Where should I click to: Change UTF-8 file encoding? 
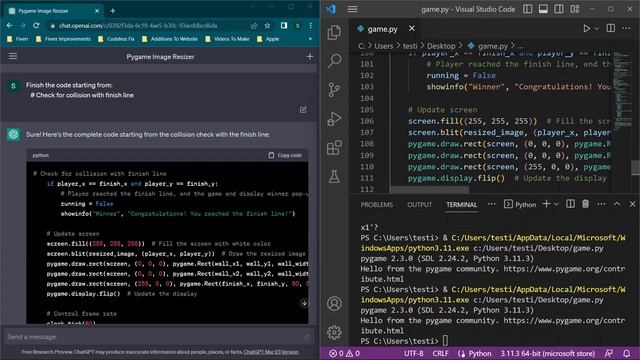[x=413, y=353]
